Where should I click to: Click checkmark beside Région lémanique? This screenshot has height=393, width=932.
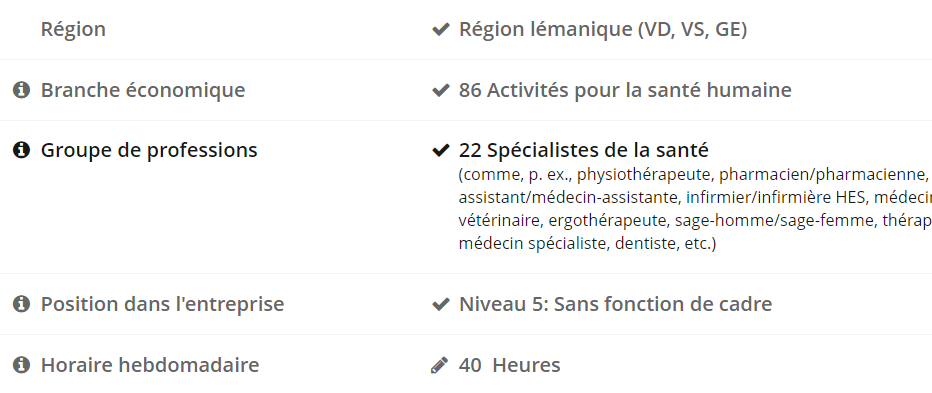pyautogui.click(x=440, y=29)
